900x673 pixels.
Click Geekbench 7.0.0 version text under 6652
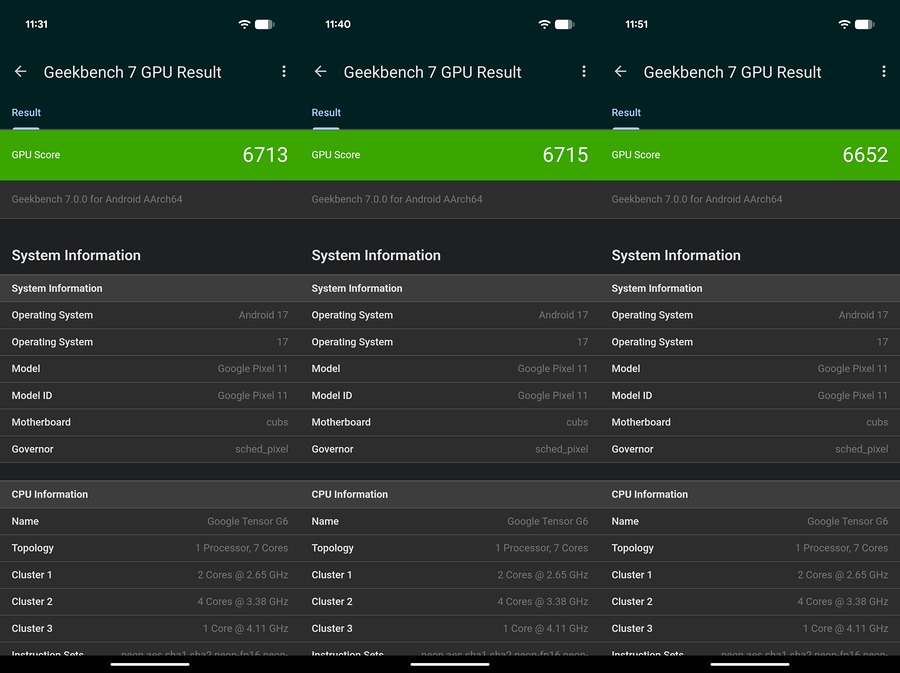click(697, 199)
